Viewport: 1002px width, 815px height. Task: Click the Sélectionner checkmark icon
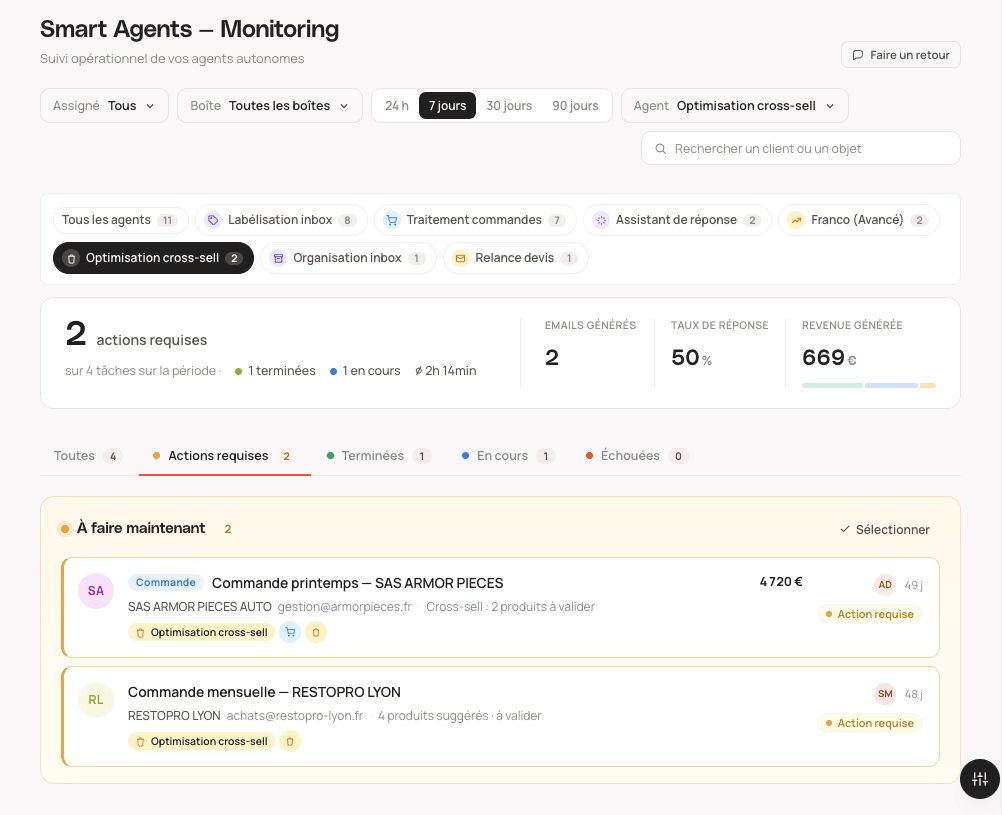pos(845,529)
